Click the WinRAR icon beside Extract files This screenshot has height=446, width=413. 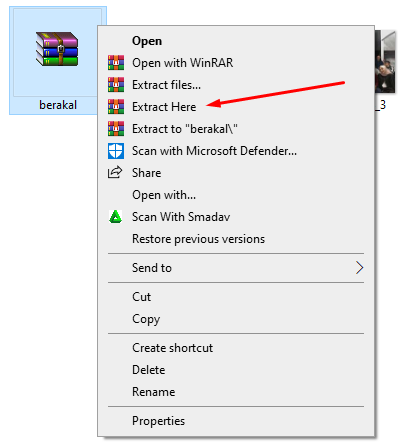(x=116, y=85)
